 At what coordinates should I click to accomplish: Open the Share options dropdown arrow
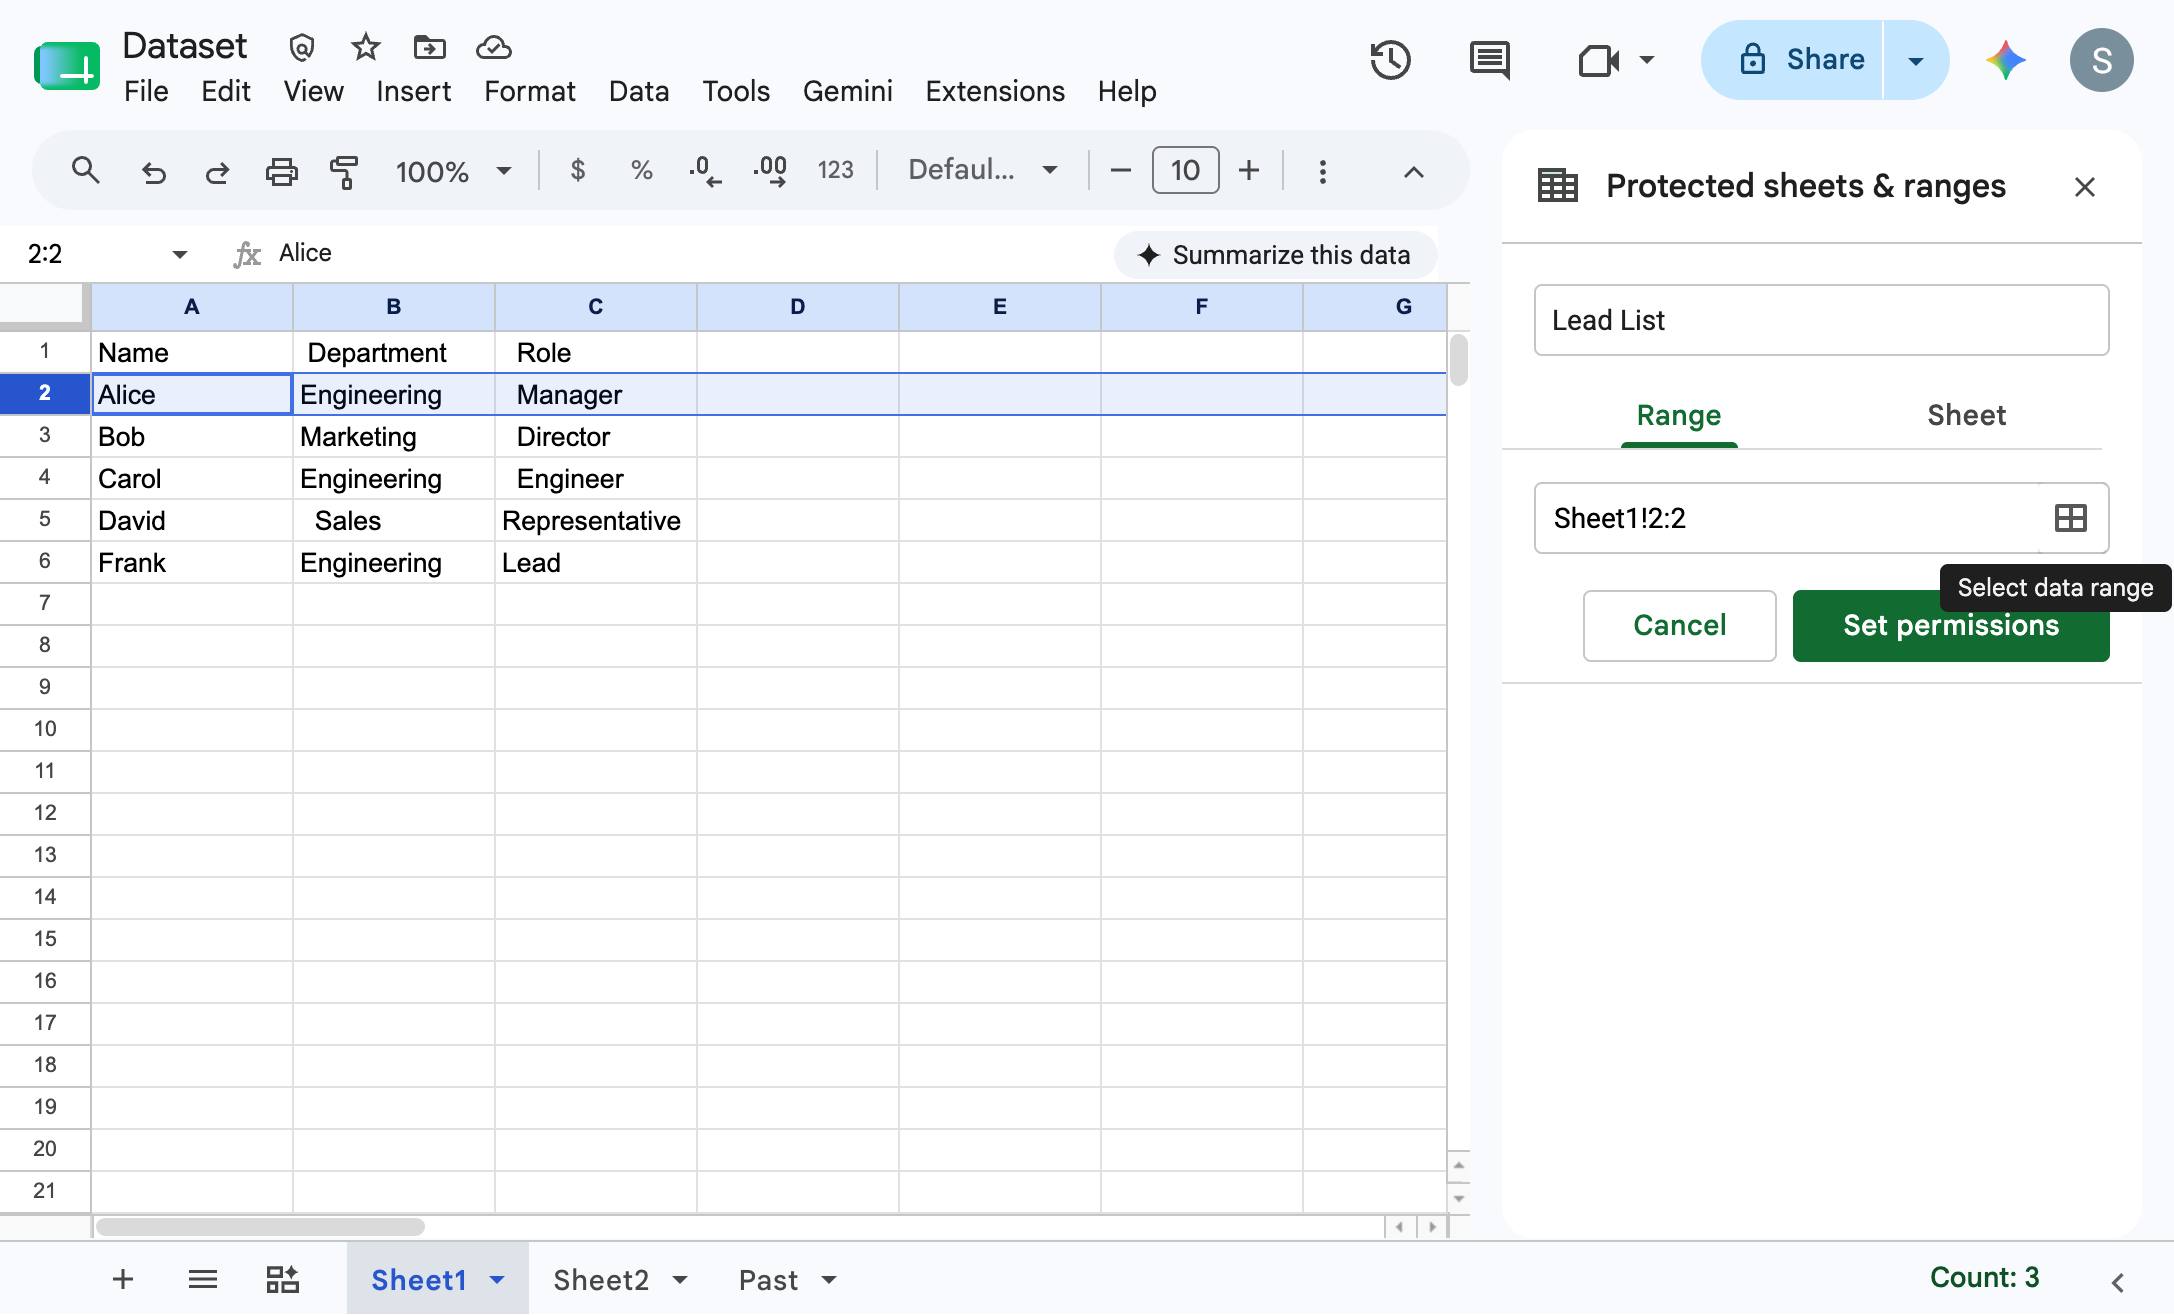[x=1915, y=61]
